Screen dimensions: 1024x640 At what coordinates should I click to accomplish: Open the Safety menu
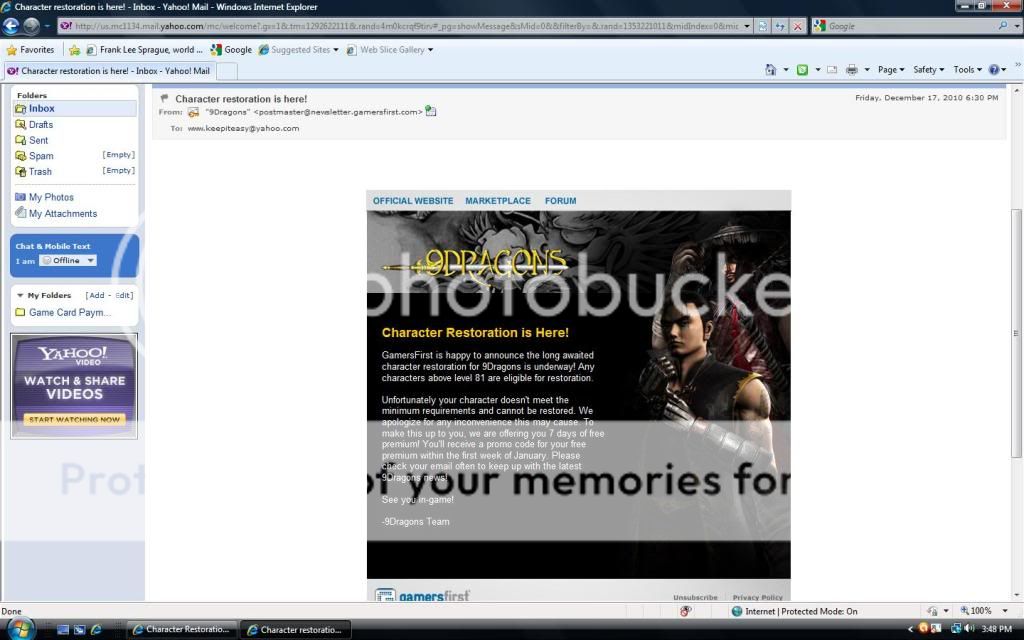929,69
